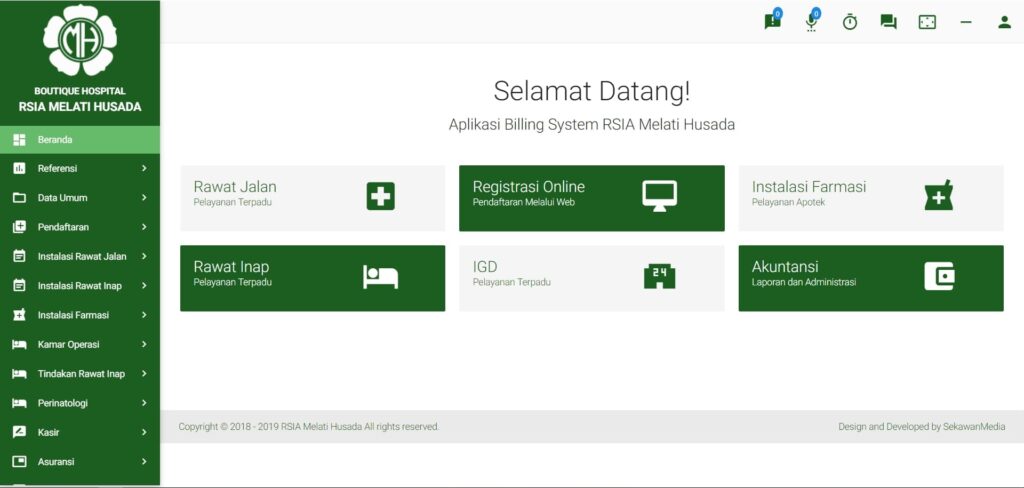Viewport: 1024px width, 488px height.
Task: Open the Perinatologi sidebar menu
Action: tap(80, 403)
